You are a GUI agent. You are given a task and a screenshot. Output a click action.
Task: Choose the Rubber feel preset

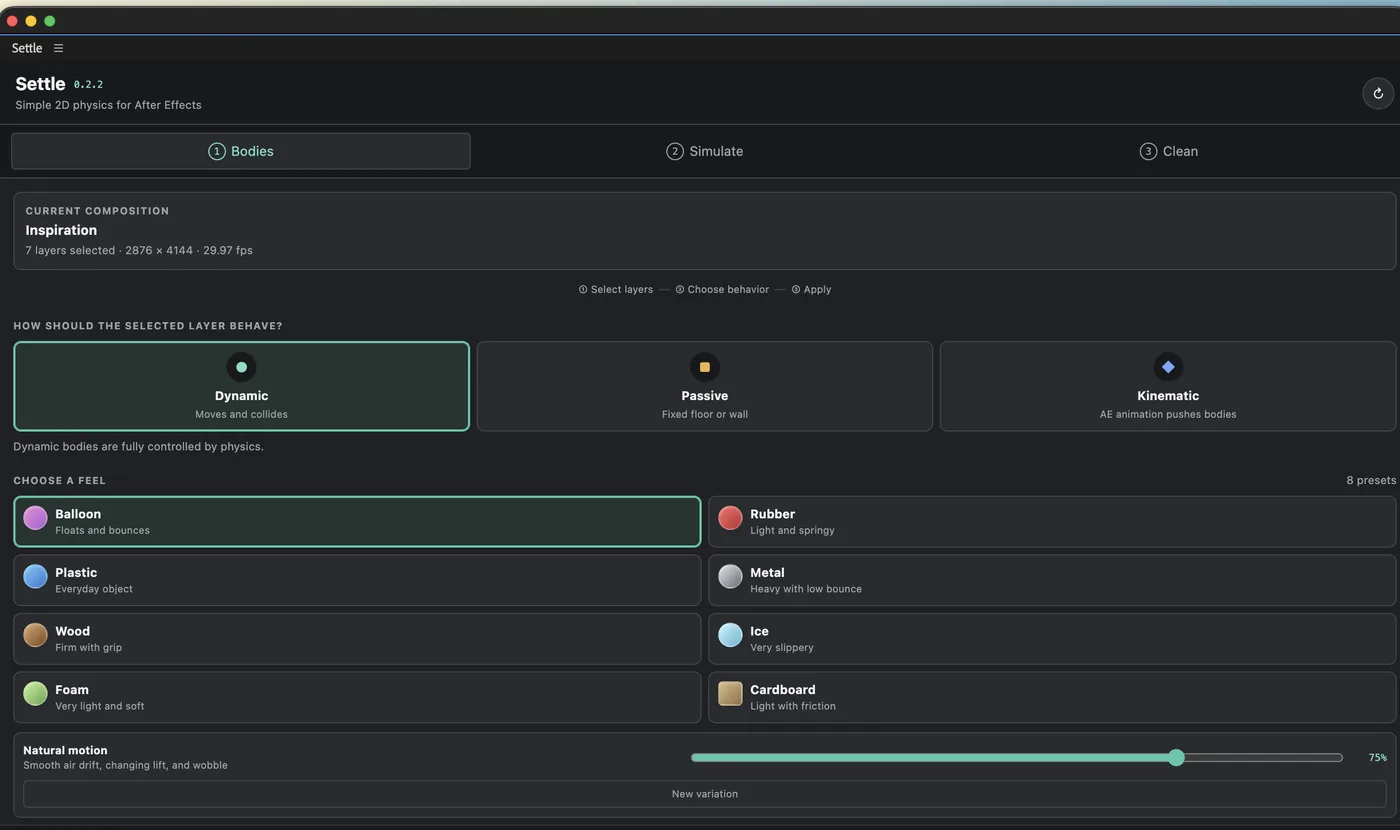(1052, 521)
